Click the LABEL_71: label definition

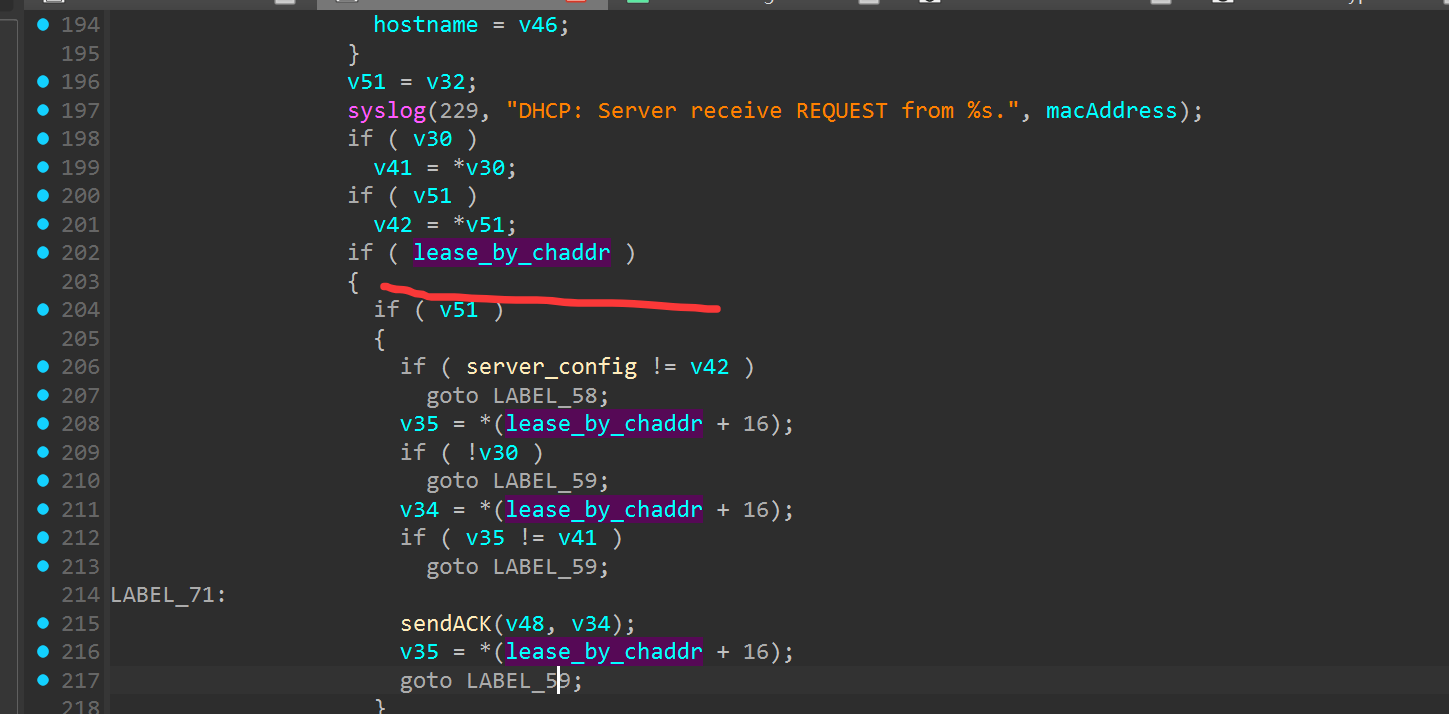coord(169,595)
